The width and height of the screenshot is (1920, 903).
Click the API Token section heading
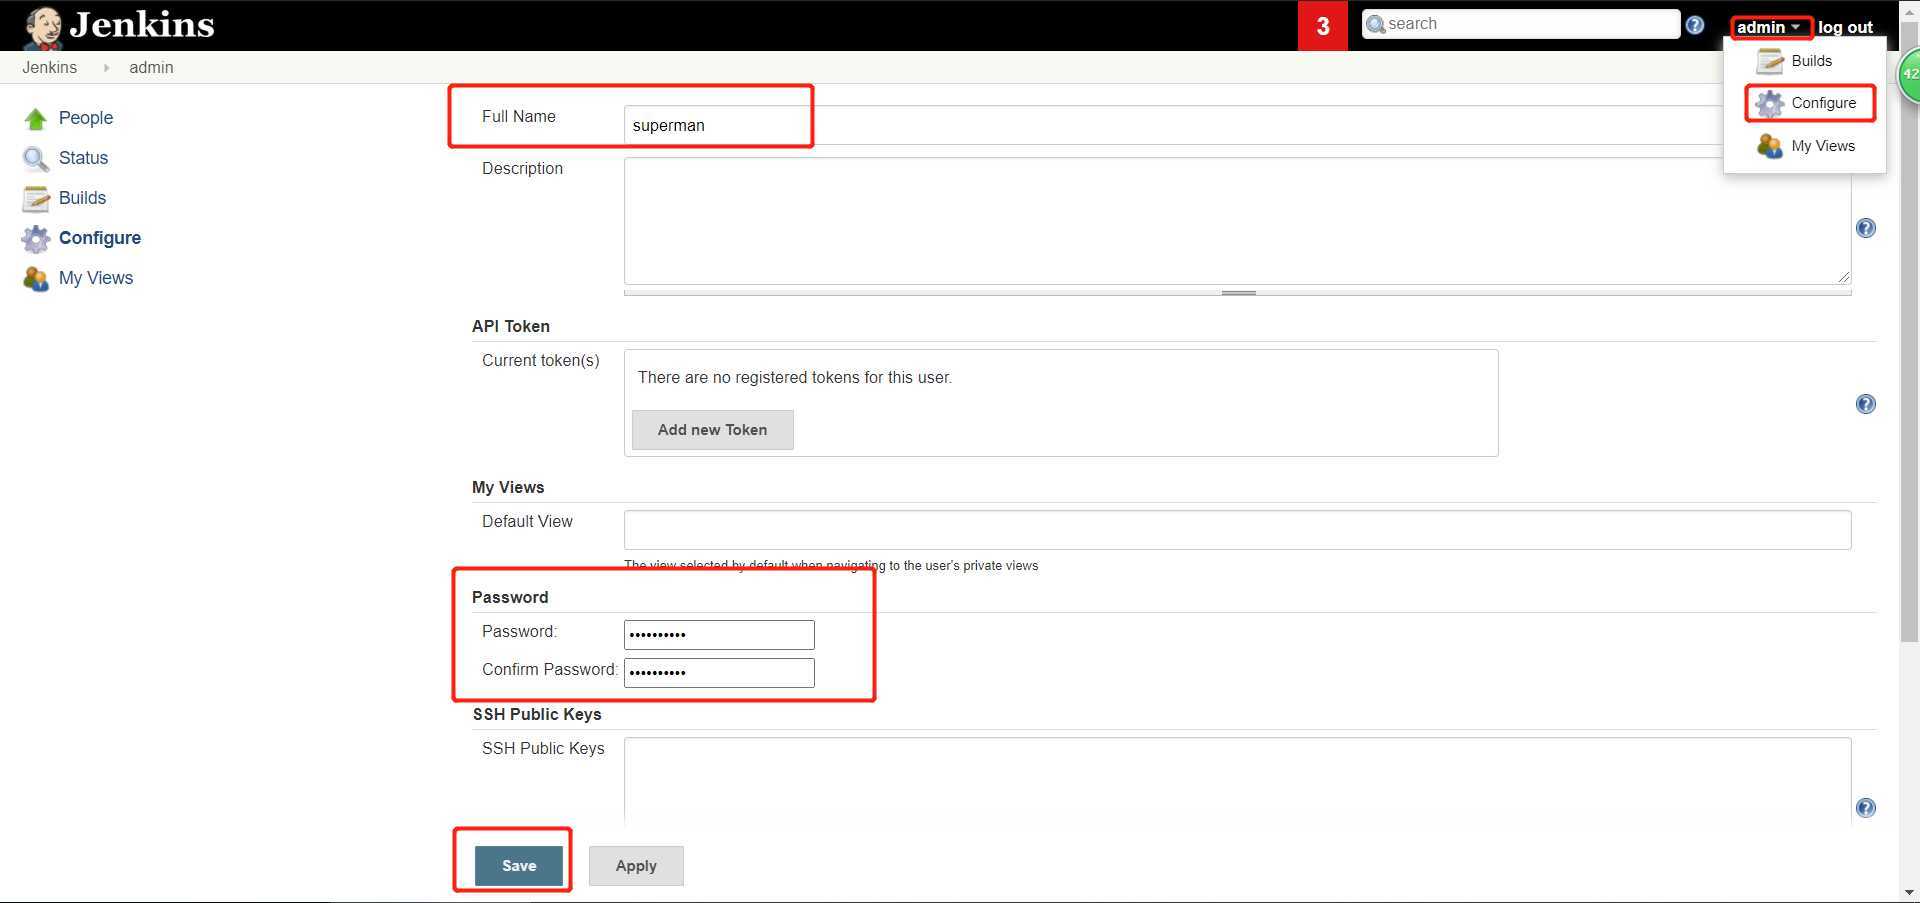pyautogui.click(x=511, y=326)
